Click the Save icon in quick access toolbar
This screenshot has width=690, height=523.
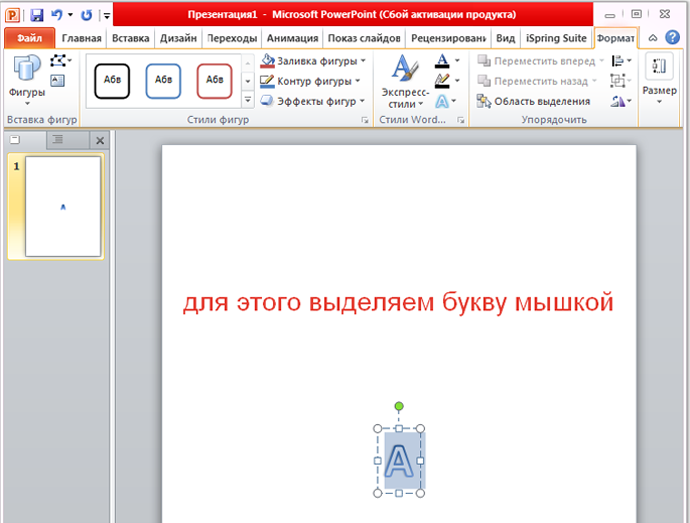coord(37,15)
